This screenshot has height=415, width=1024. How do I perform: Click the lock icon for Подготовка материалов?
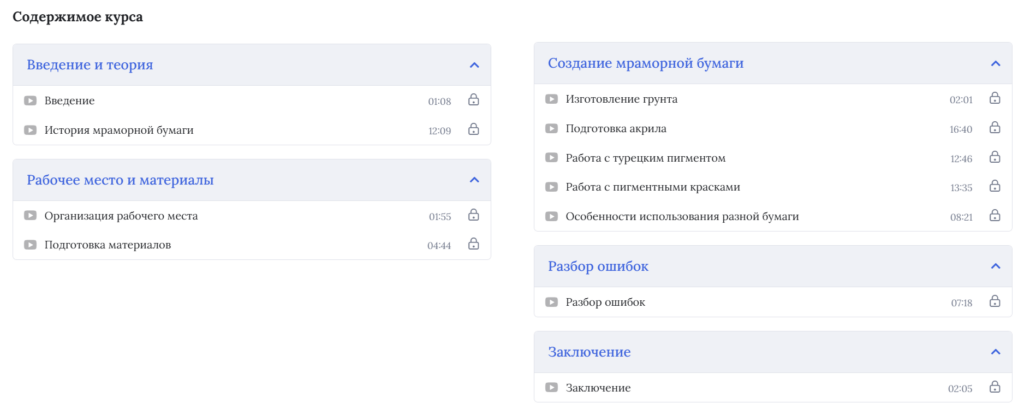pos(474,245)
